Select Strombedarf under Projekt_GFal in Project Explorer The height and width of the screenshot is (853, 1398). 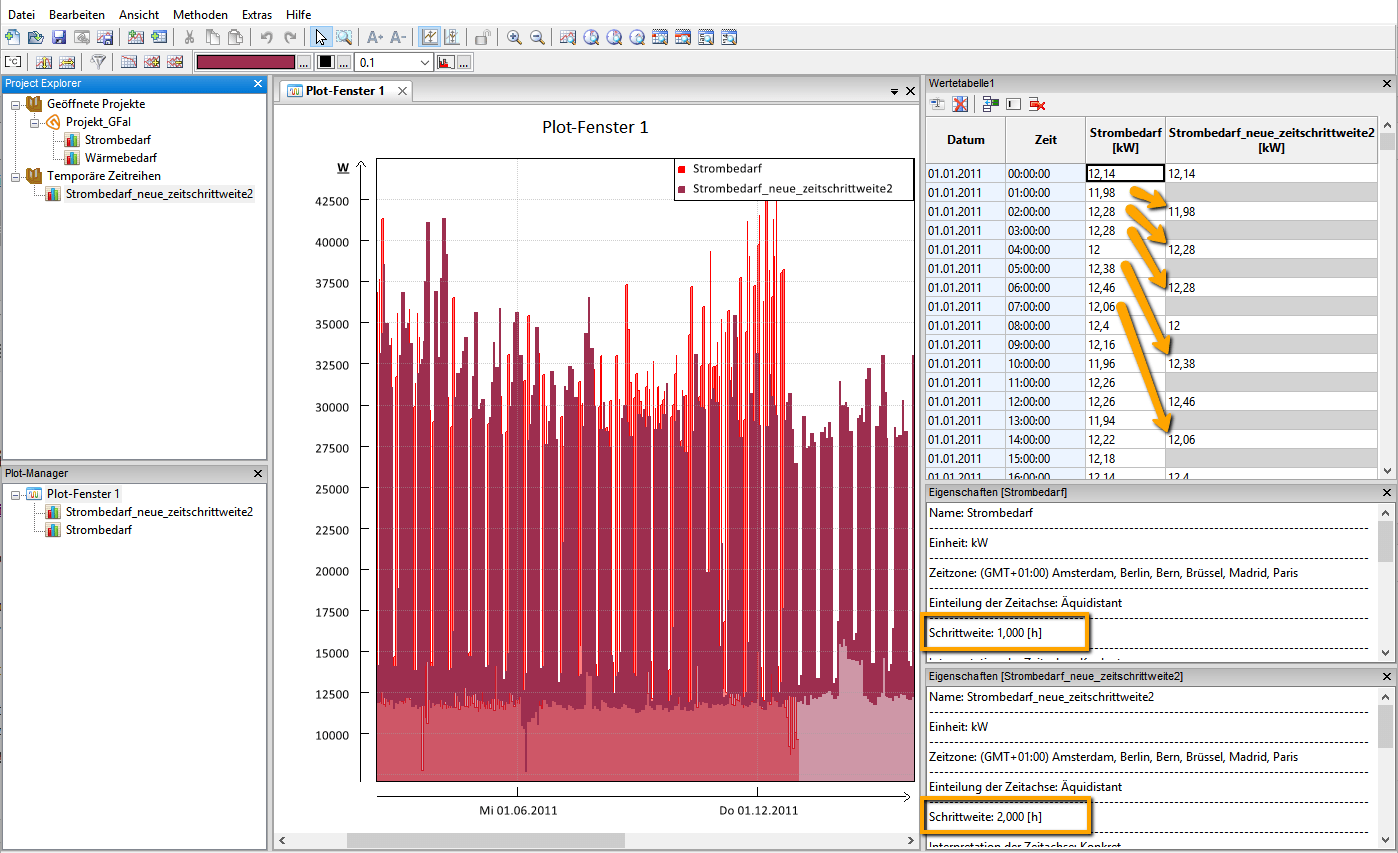117,140
